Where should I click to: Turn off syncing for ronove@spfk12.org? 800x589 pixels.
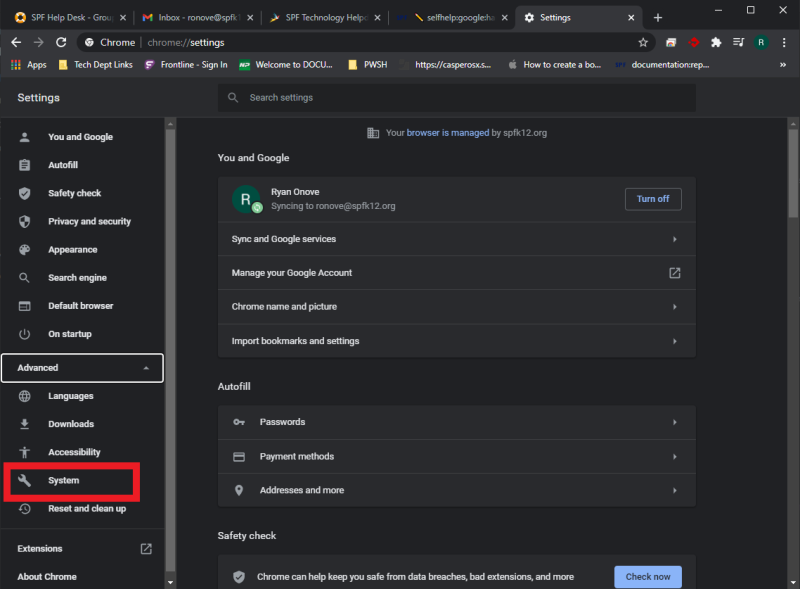(653, 198)
